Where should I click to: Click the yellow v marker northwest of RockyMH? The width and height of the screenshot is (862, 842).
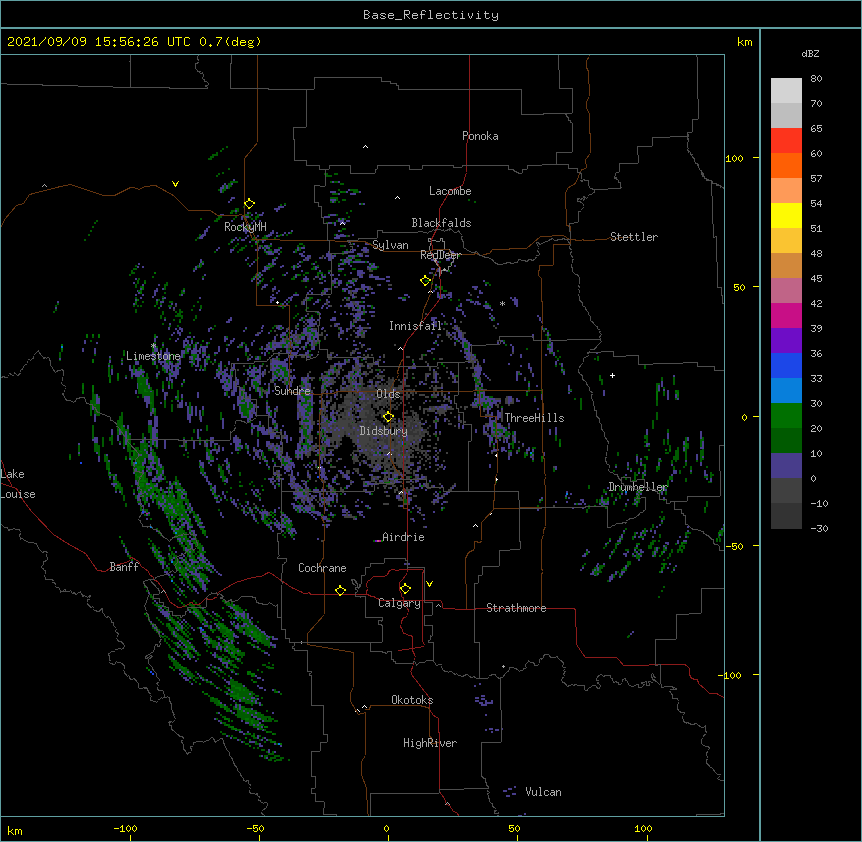point(175,184)
